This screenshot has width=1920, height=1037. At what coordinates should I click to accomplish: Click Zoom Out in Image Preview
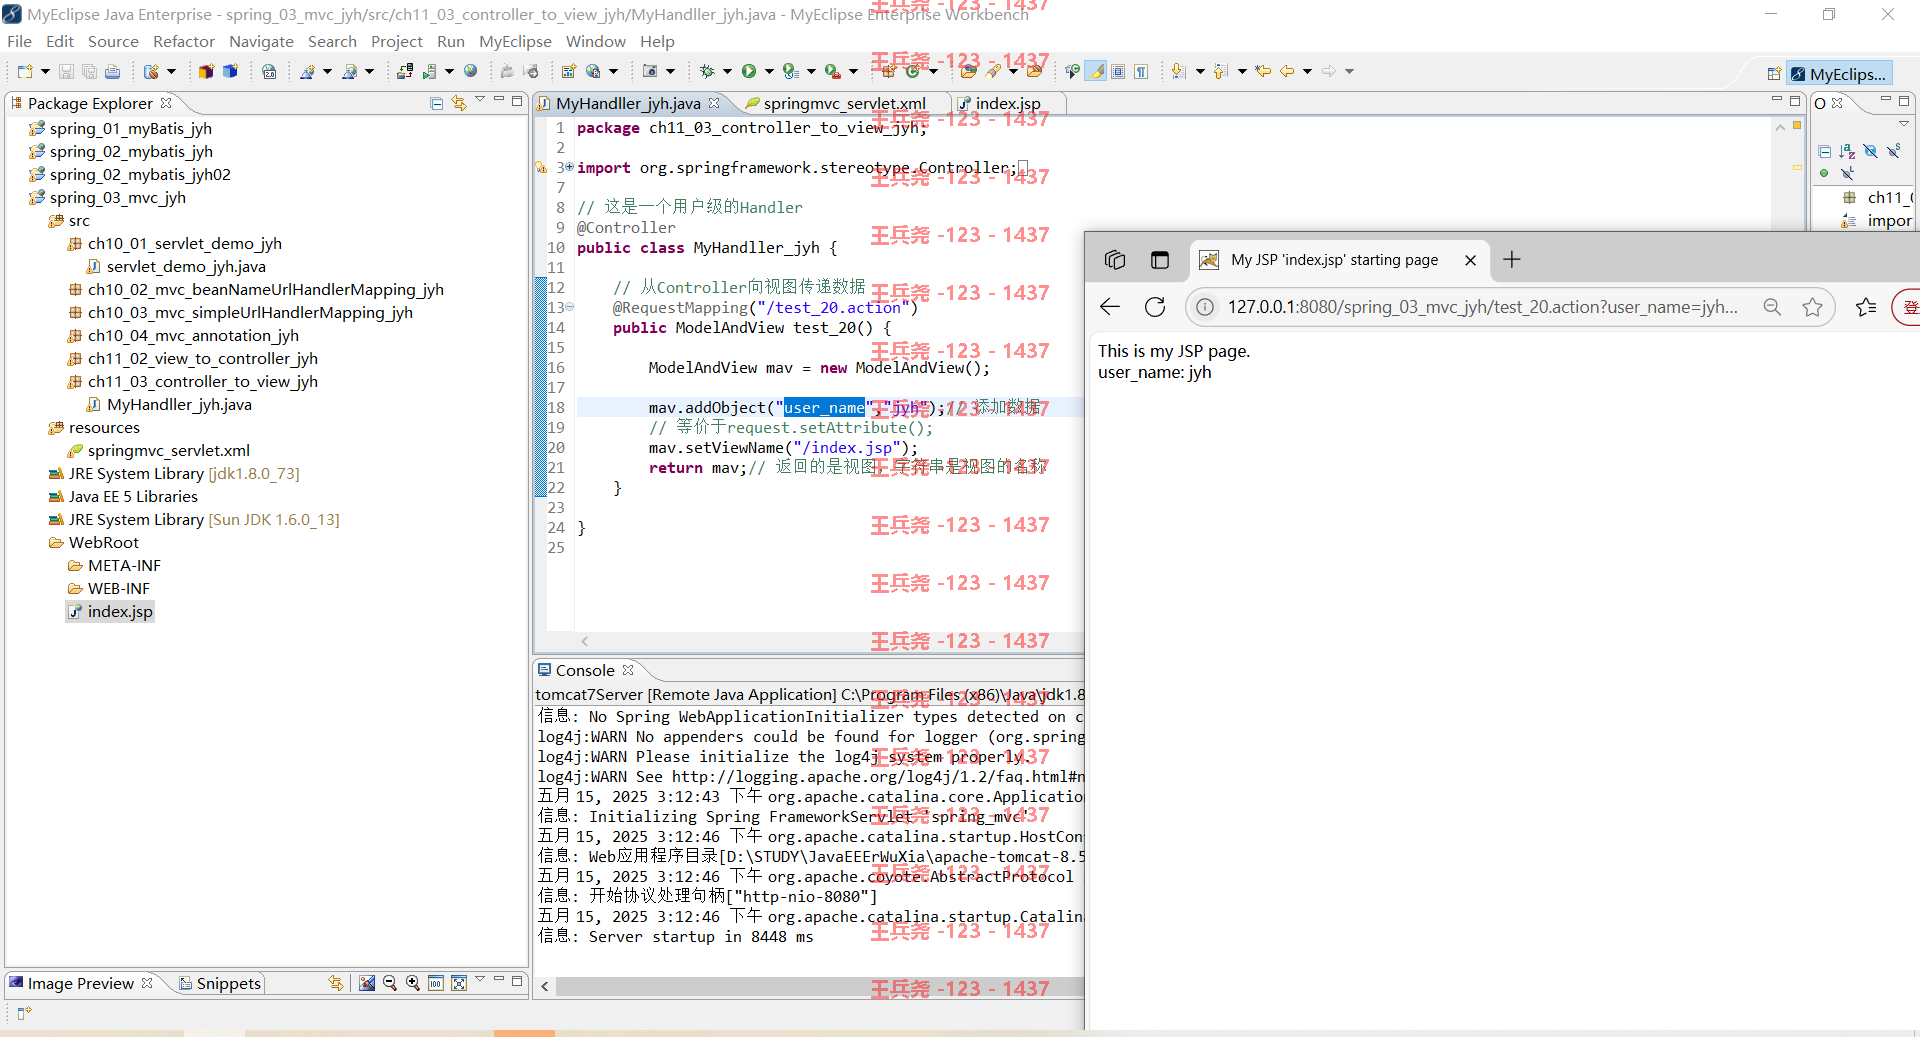pos(390,983)
